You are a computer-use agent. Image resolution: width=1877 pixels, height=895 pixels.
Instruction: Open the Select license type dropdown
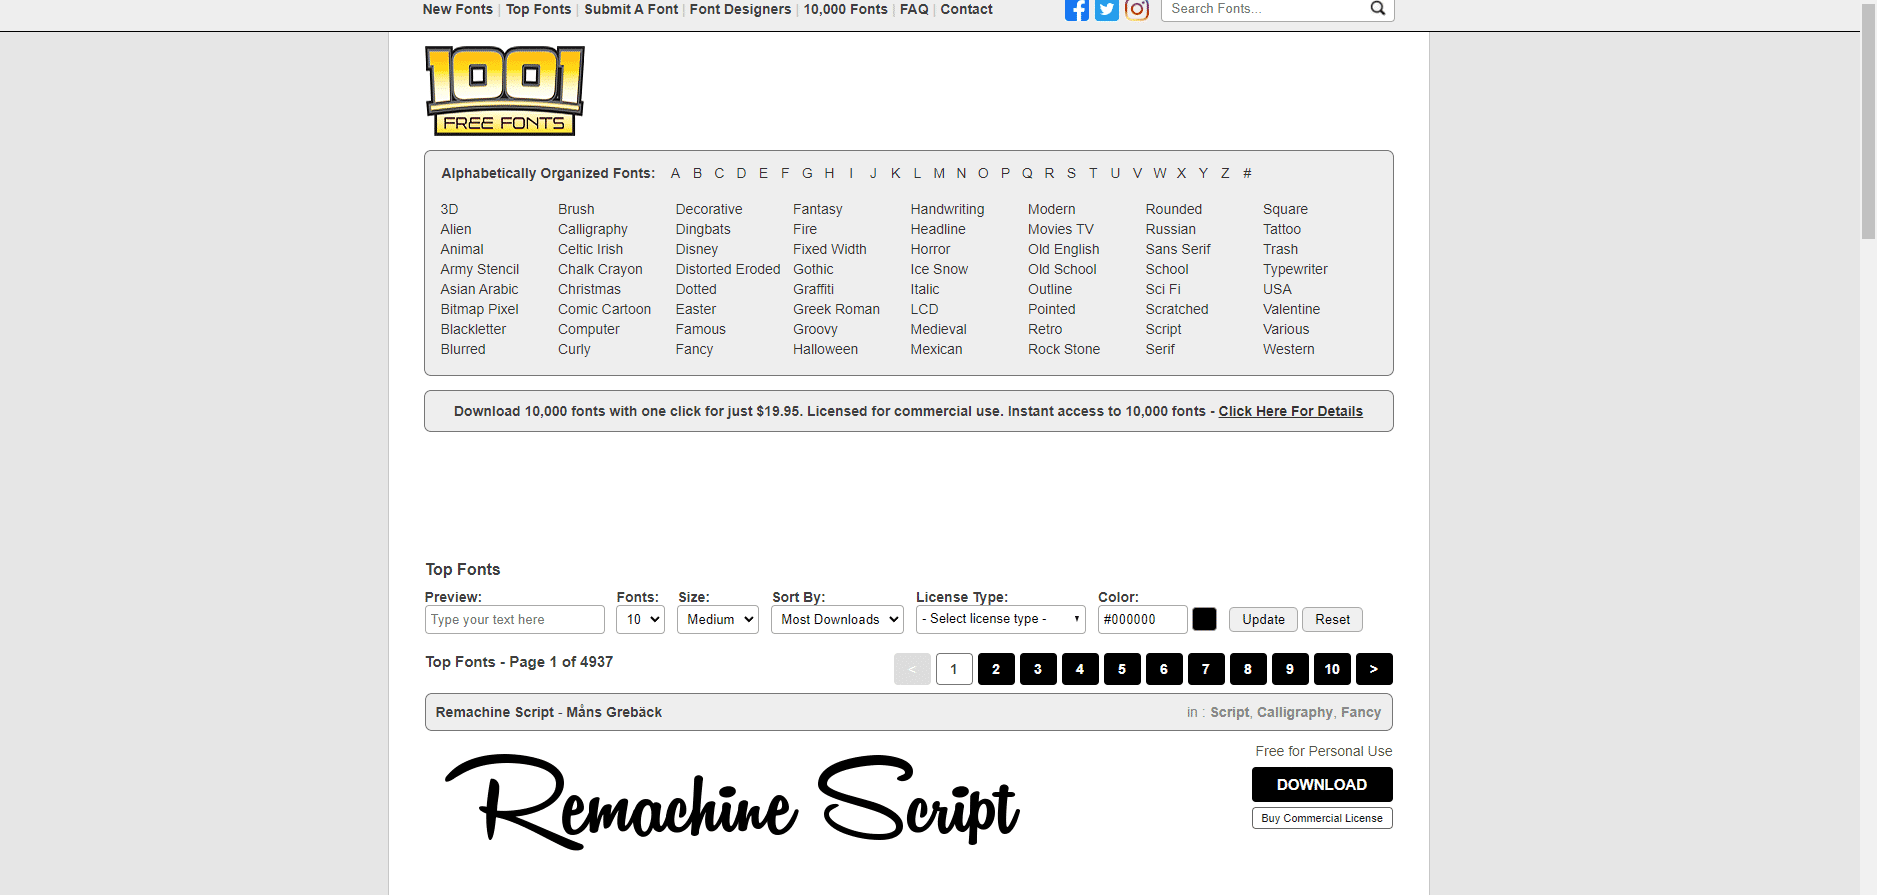[x=1001, y=620]
